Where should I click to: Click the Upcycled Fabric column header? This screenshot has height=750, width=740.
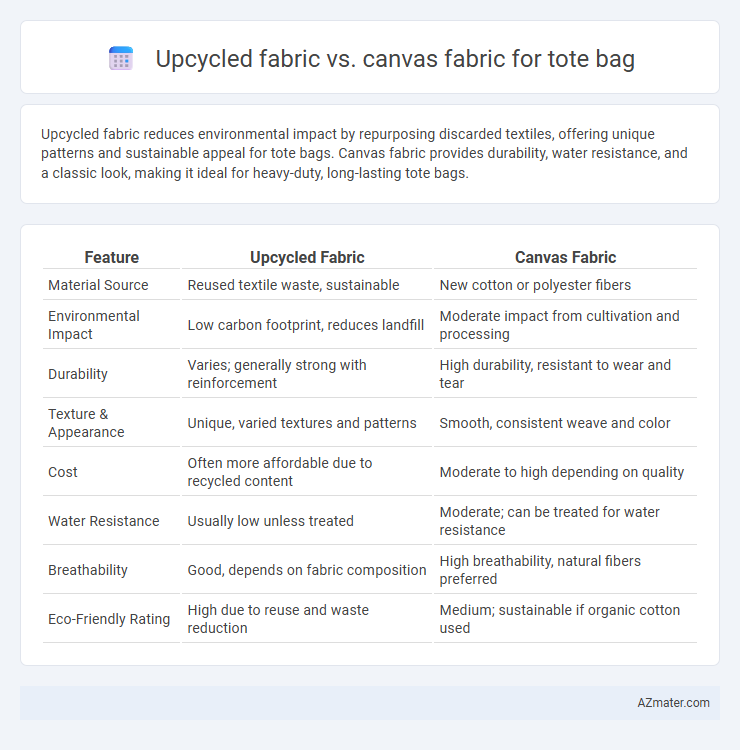[x=307, y=257]
